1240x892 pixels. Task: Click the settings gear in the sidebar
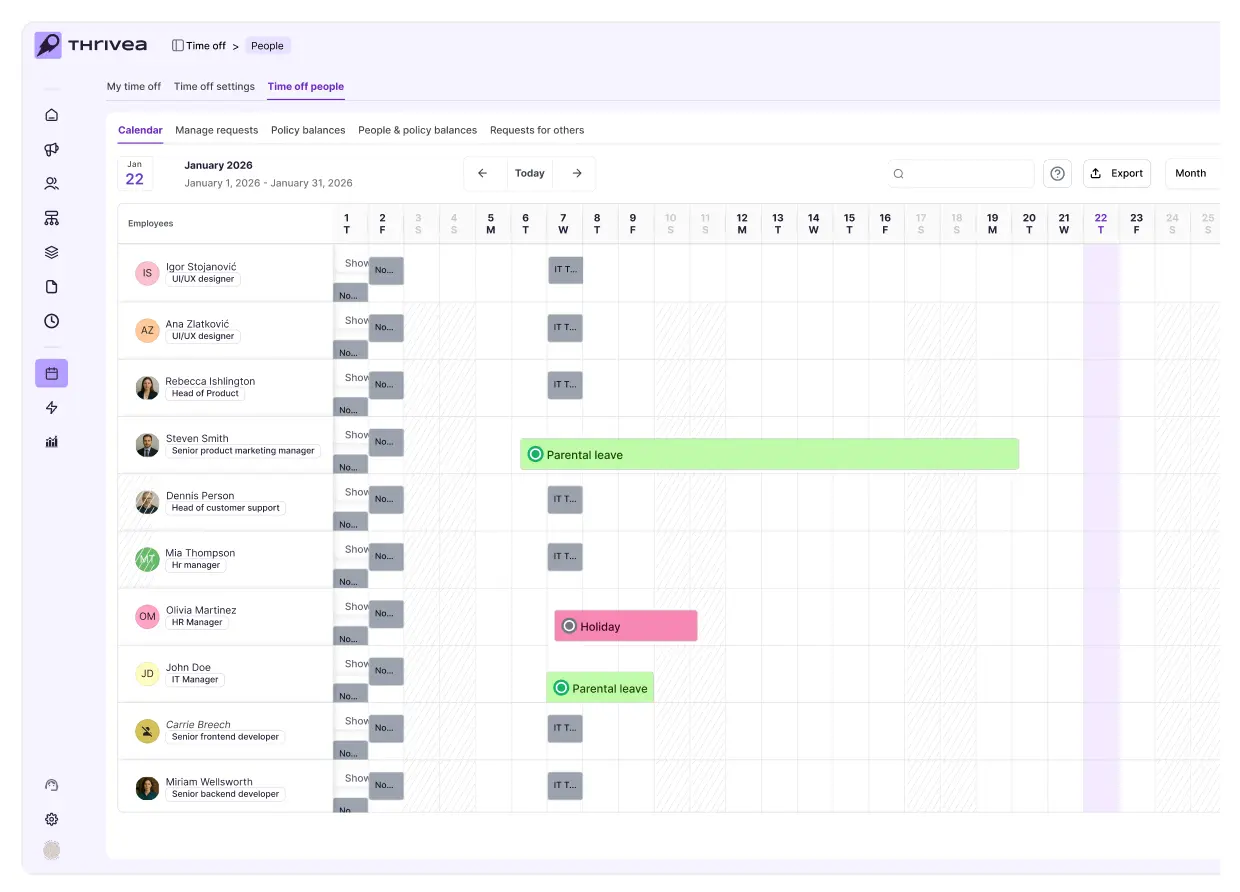[52, 819]
